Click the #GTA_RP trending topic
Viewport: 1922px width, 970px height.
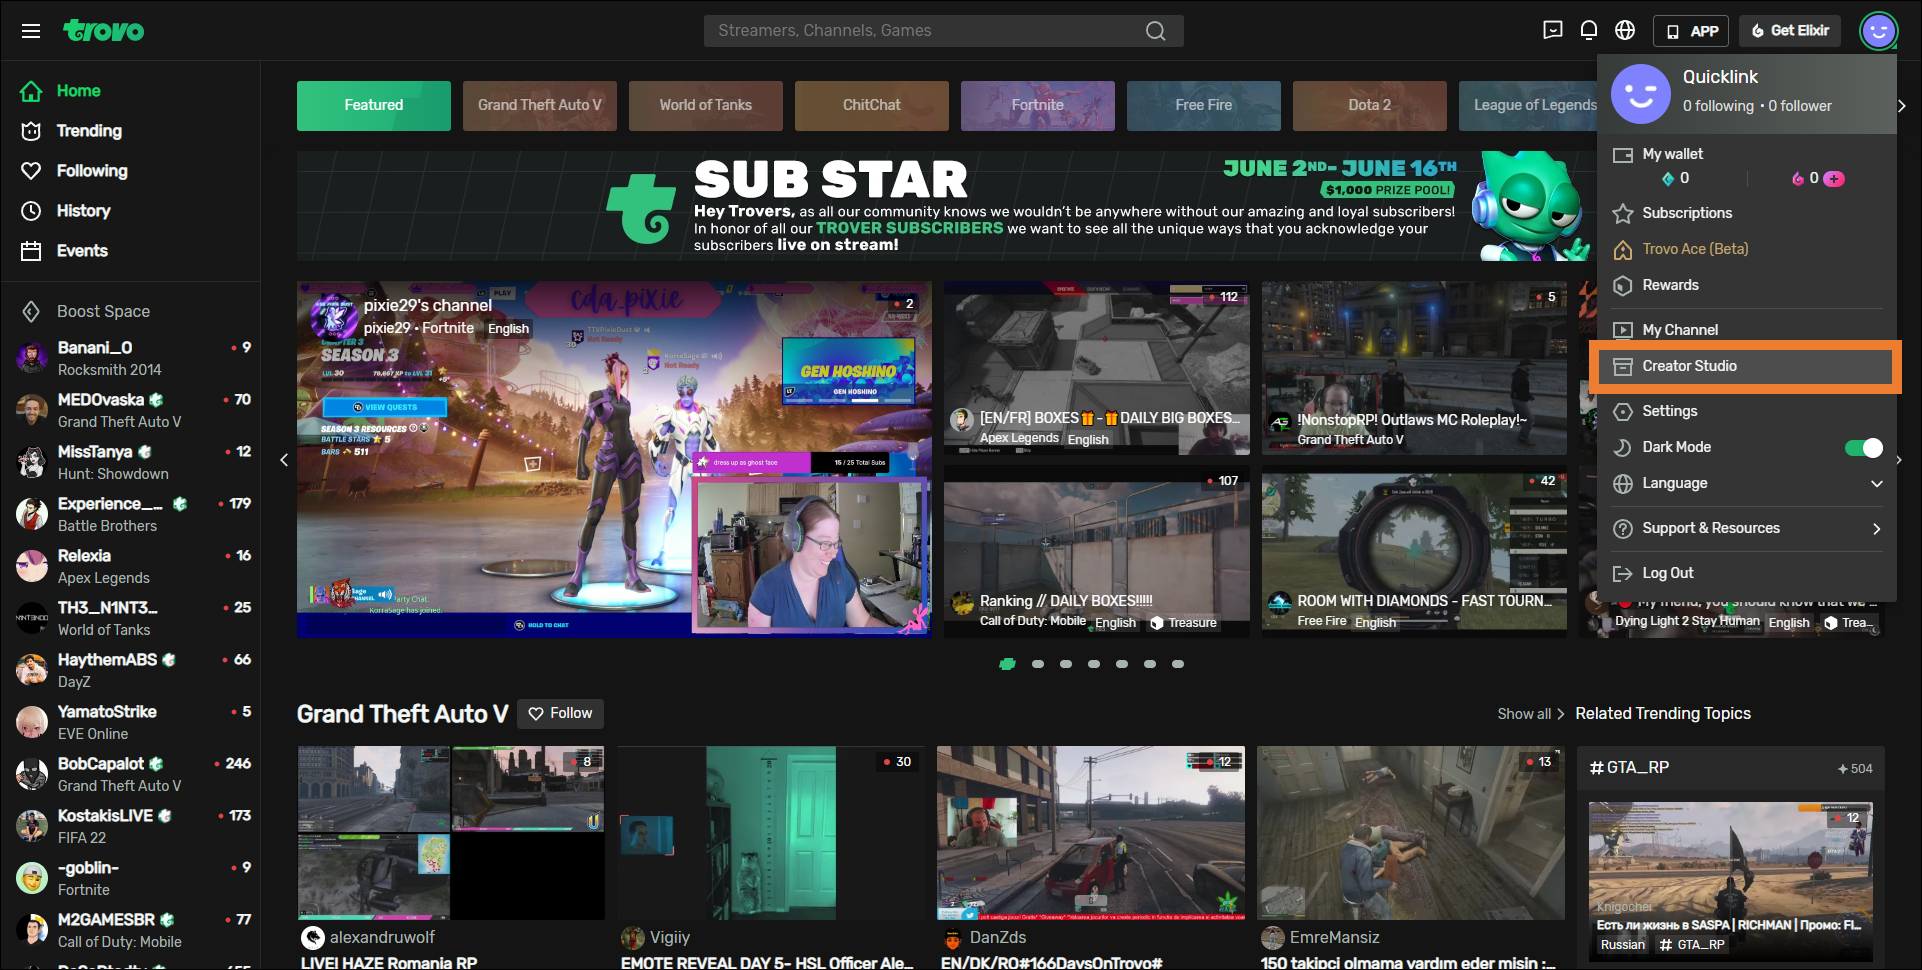(1629, 767)
